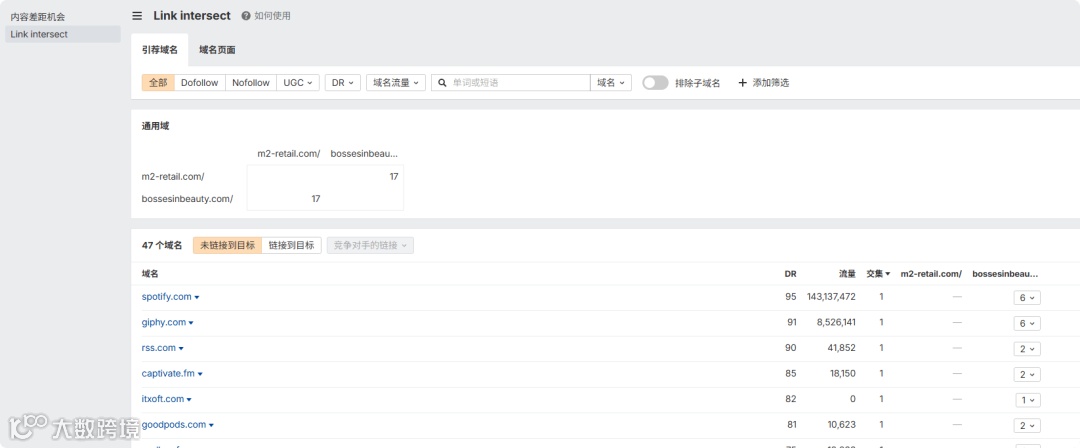The height and width of the screenshot is (448, 1080).
Task: Open the 域名流量 dropdown
Action: 396,83
